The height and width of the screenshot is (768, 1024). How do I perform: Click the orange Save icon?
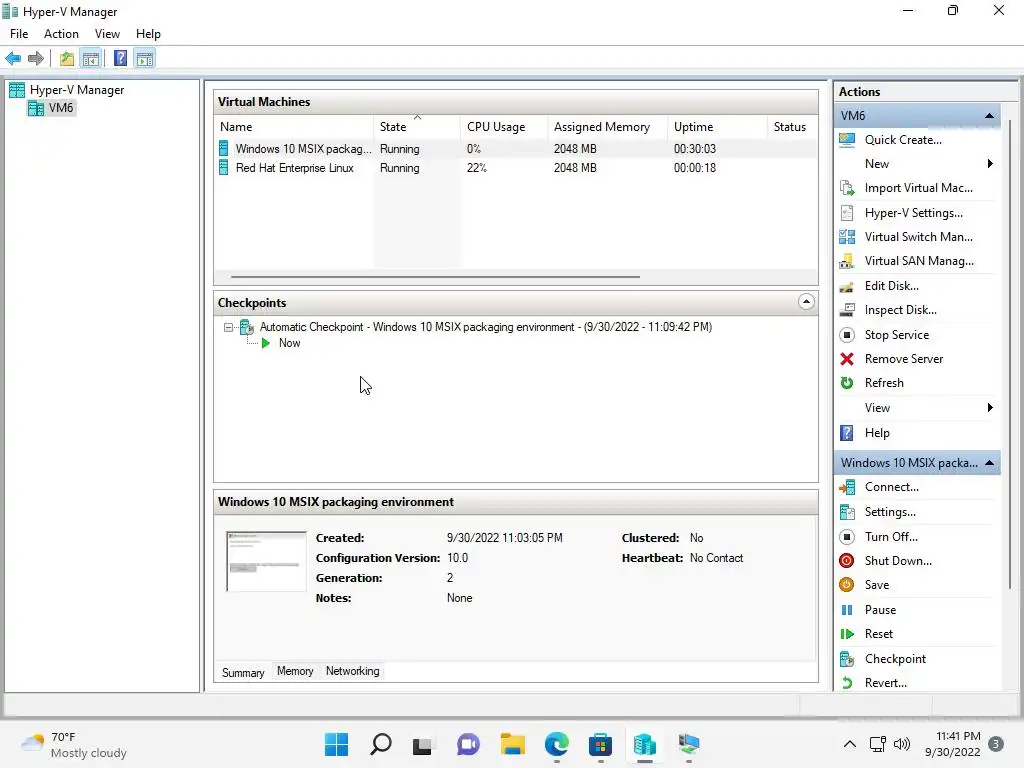click(x=847, y=585)
